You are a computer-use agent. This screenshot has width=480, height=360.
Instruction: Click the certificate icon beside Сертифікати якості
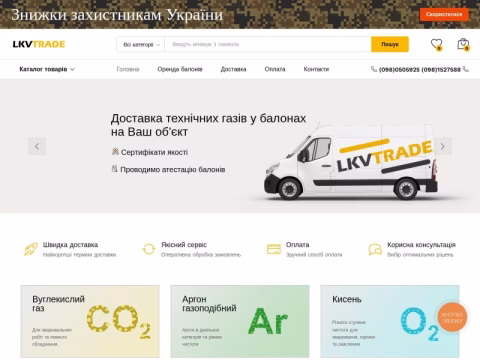point(115,152)
